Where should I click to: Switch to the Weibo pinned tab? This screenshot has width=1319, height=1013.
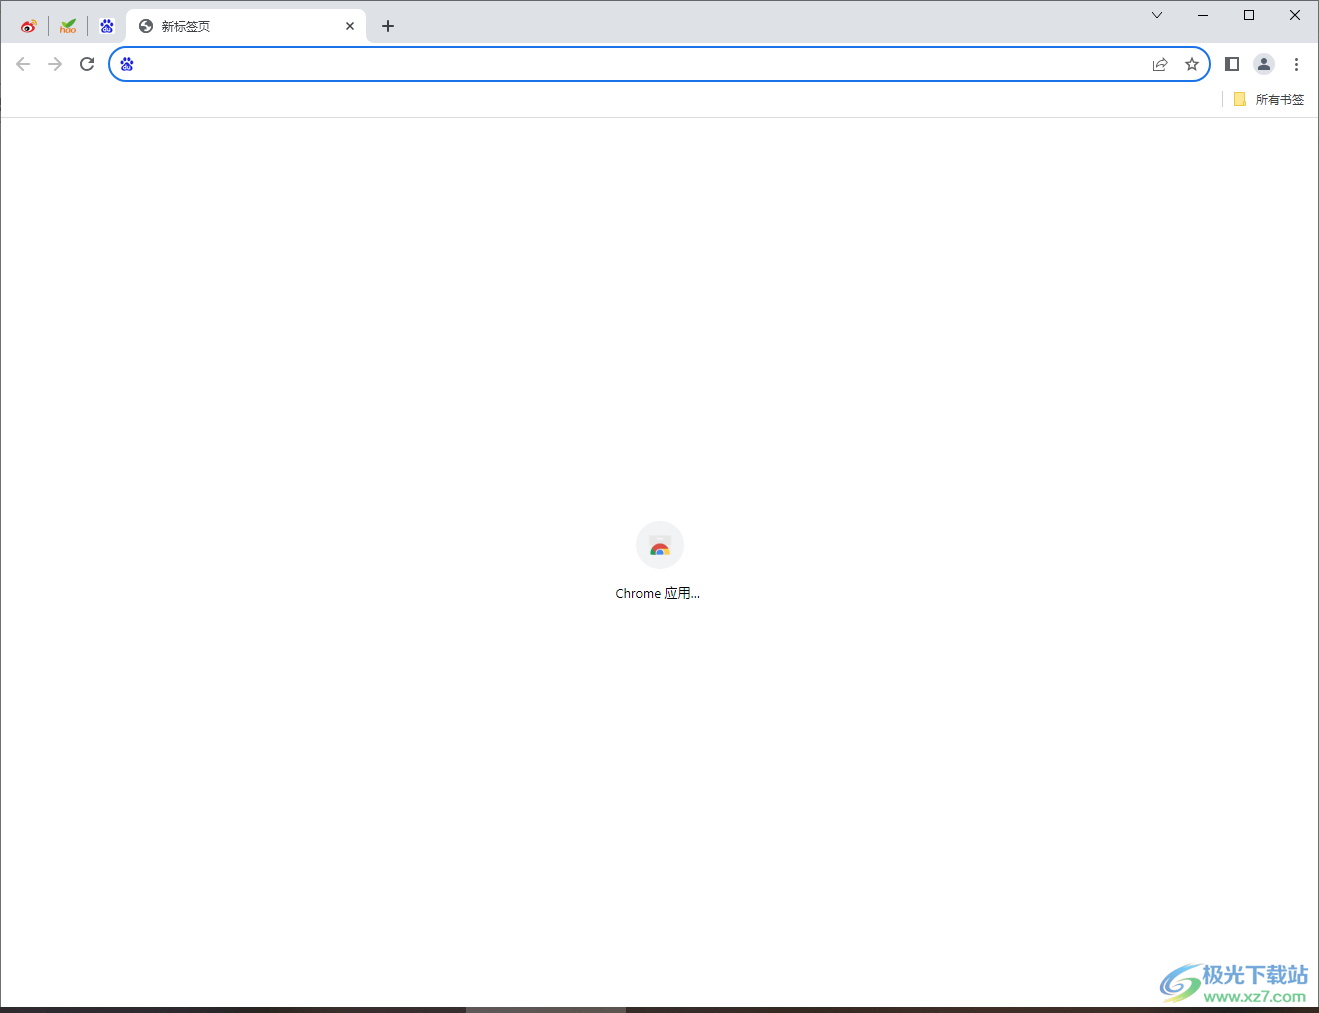[x=28, y=26]
